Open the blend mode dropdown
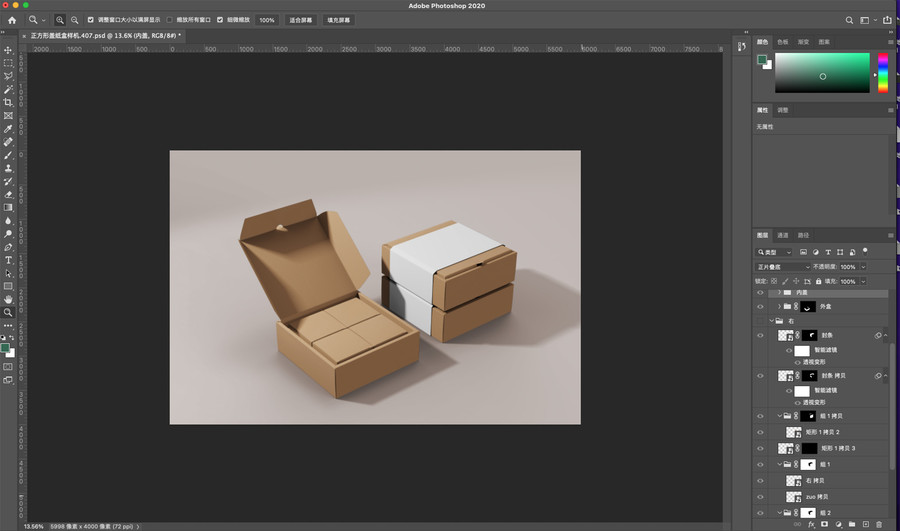The height and width of the screenshot is (531, 900). (782, 267)
